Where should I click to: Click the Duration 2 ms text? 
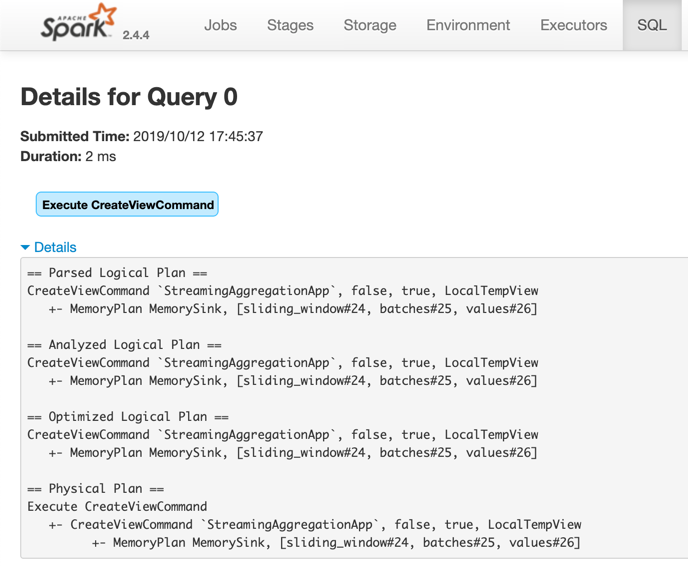click(x=68, y=156)
